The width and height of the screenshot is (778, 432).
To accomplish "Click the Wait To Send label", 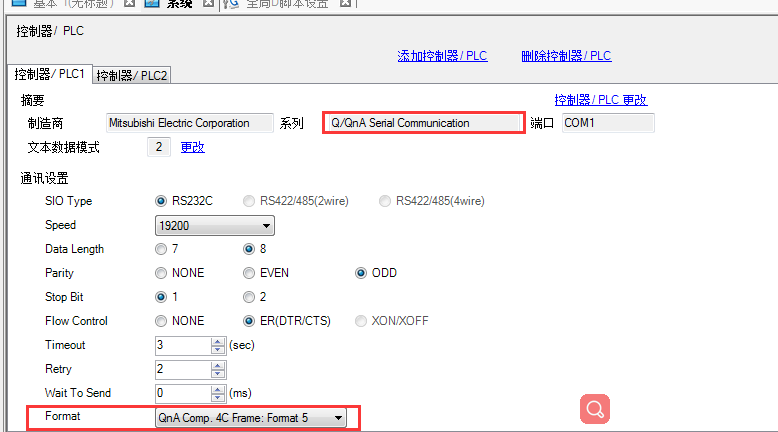I will coord(78,393).
